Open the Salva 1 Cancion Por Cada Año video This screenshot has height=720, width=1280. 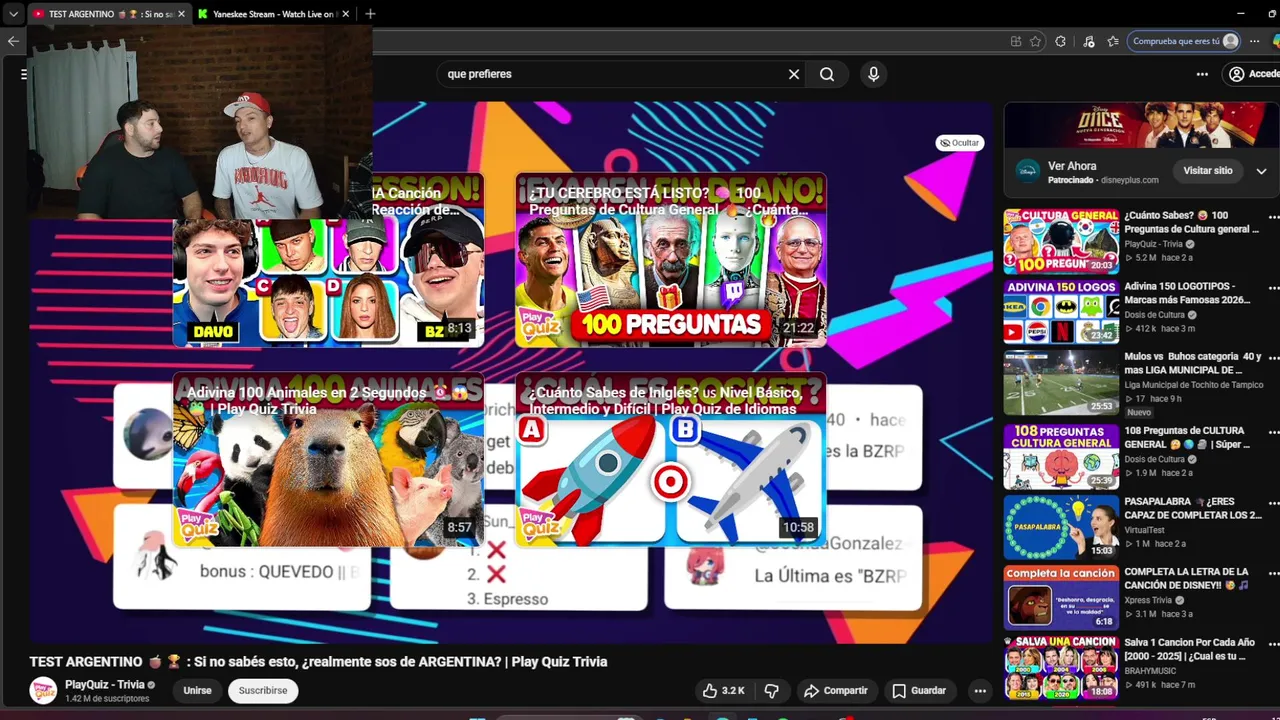[x=1061, y=668]
